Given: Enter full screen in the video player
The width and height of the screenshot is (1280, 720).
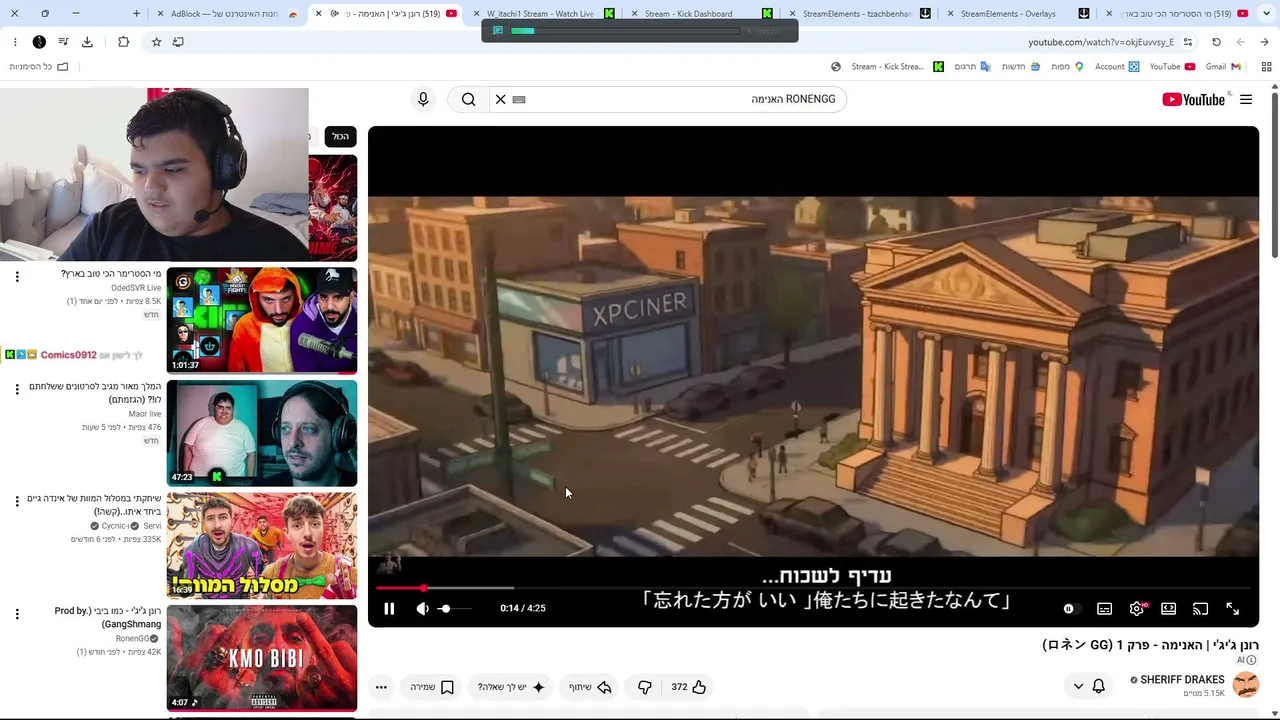Looking at the screenshot, I should pyautogui.click(x=1232, y=608).
